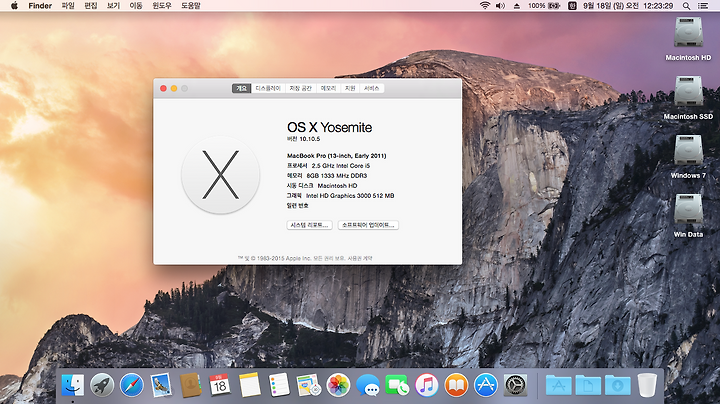Switch to the 지원 tab
Screen dimensions: 720x404
[x=350, y=88]
